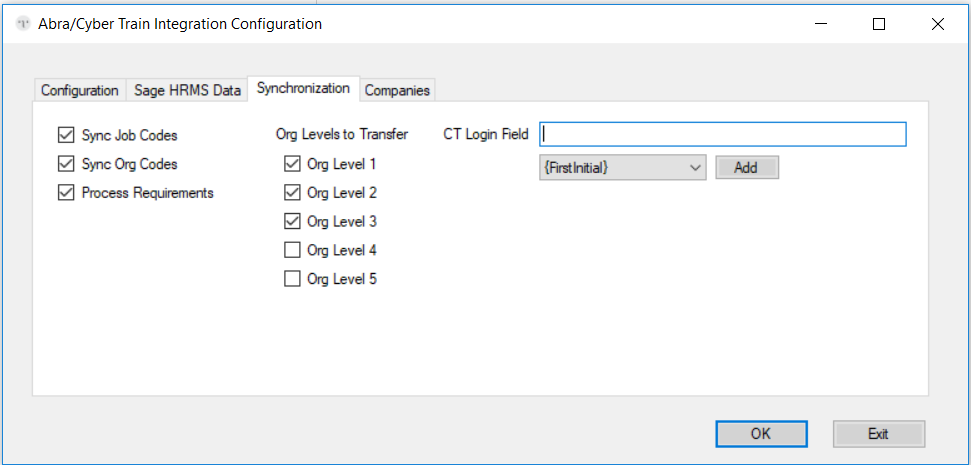This screenshot has height=465, width=971.
Task: Enable Org Level 4 checkbox
Action: point(292,250)
